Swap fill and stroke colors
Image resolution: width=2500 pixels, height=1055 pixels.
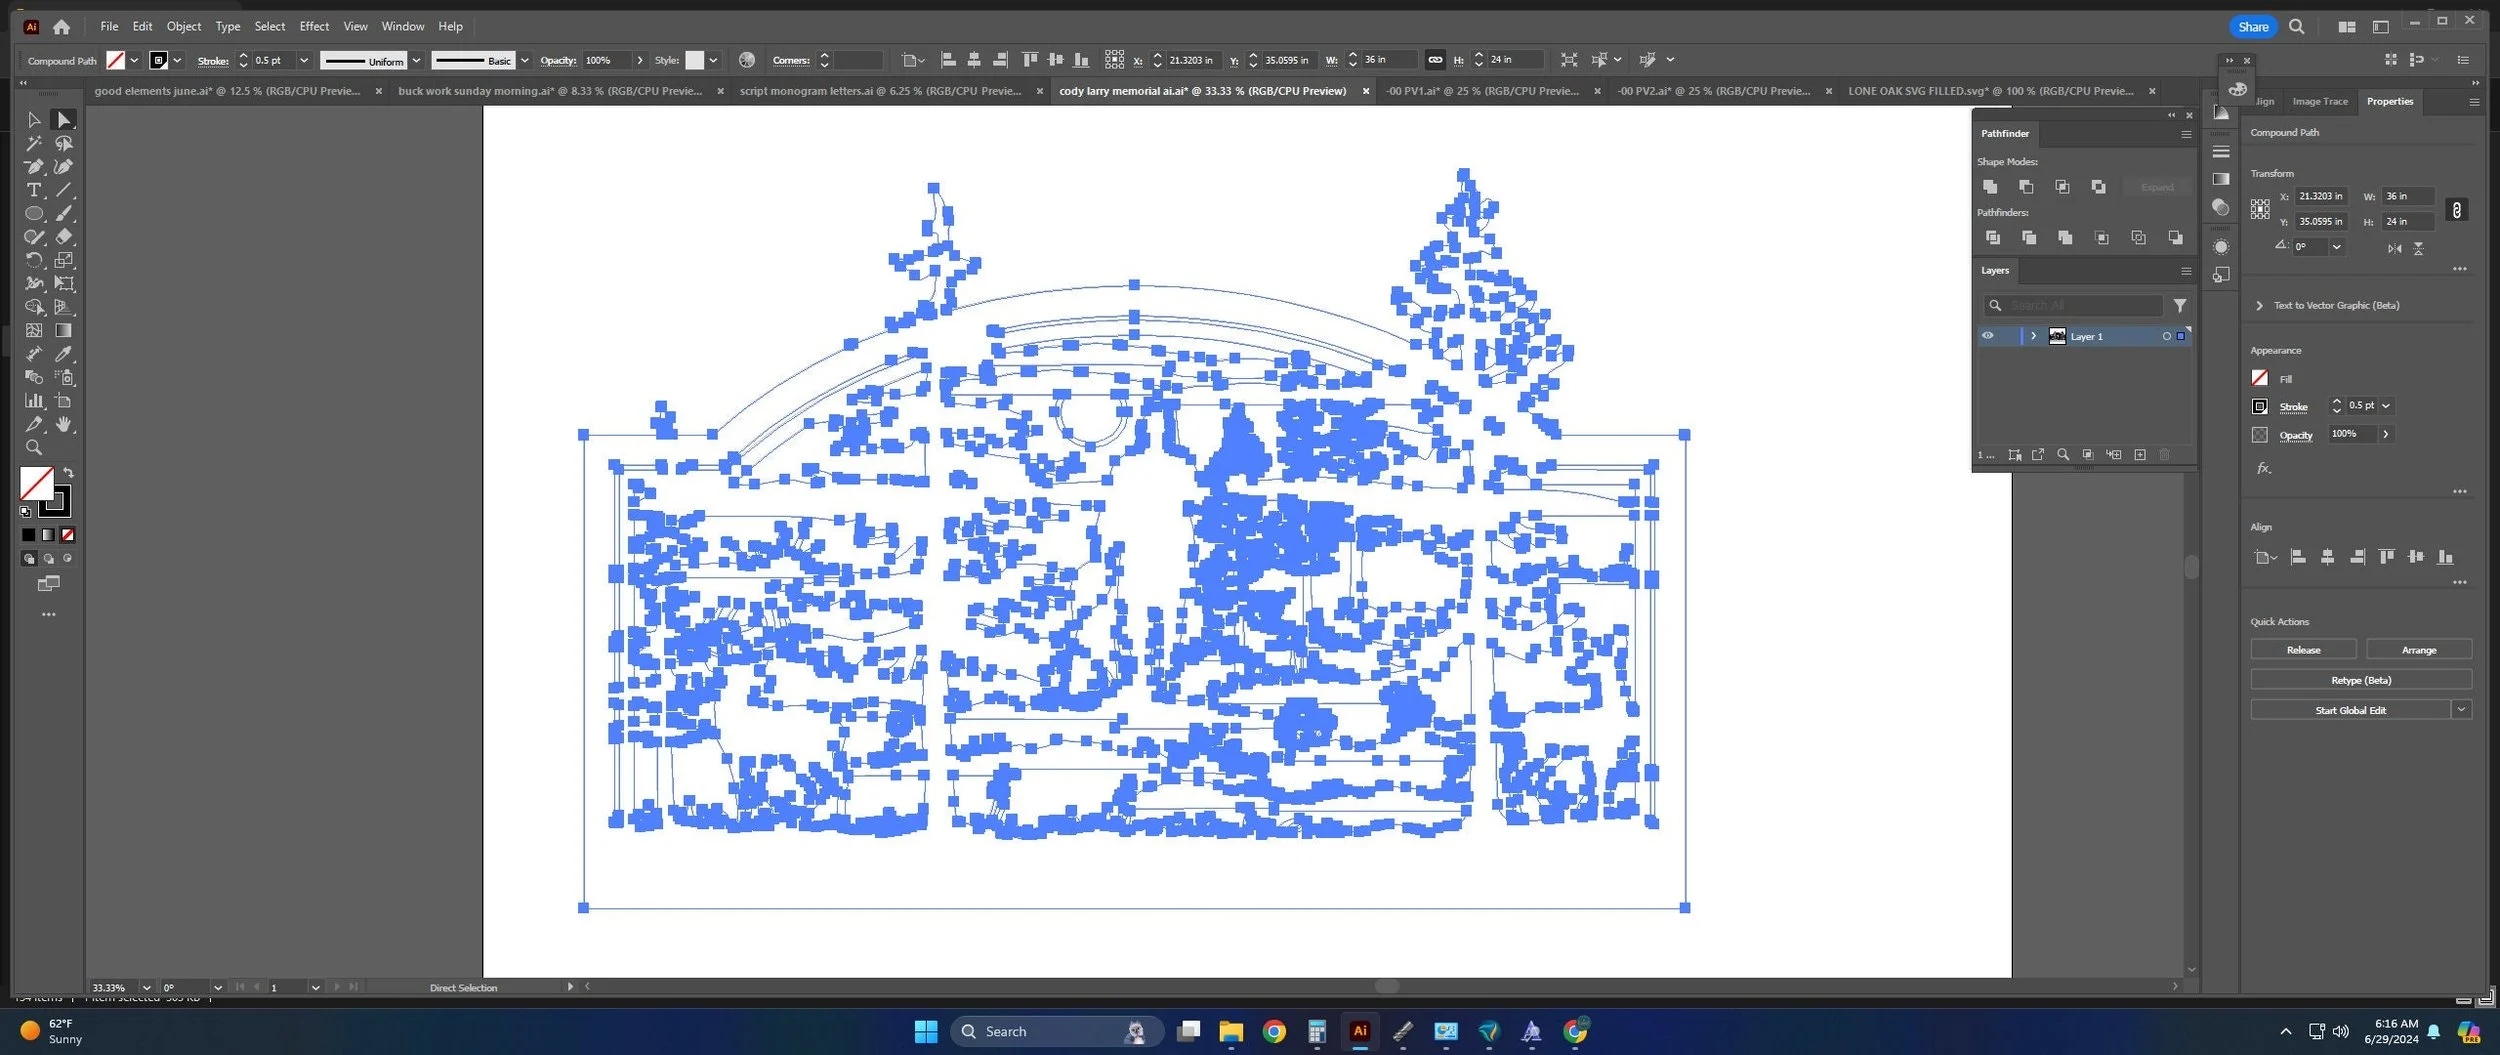pos(68,472)
